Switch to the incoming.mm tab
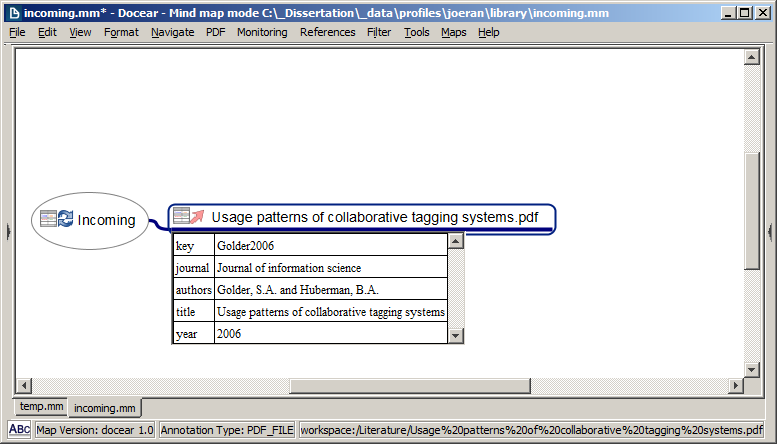Image resolution: width=777 pixels, height=444 pixels. tap(105, 408)
